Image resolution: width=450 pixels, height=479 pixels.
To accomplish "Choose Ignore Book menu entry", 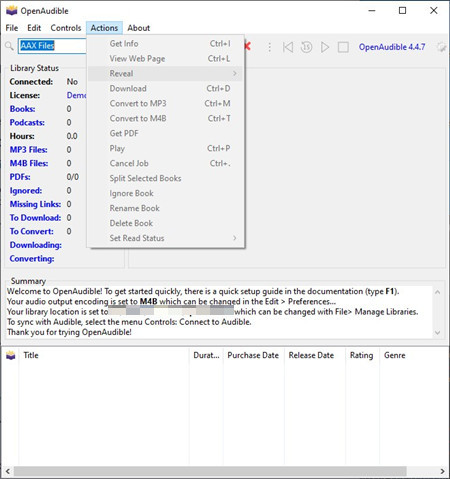I will point(166,194).
